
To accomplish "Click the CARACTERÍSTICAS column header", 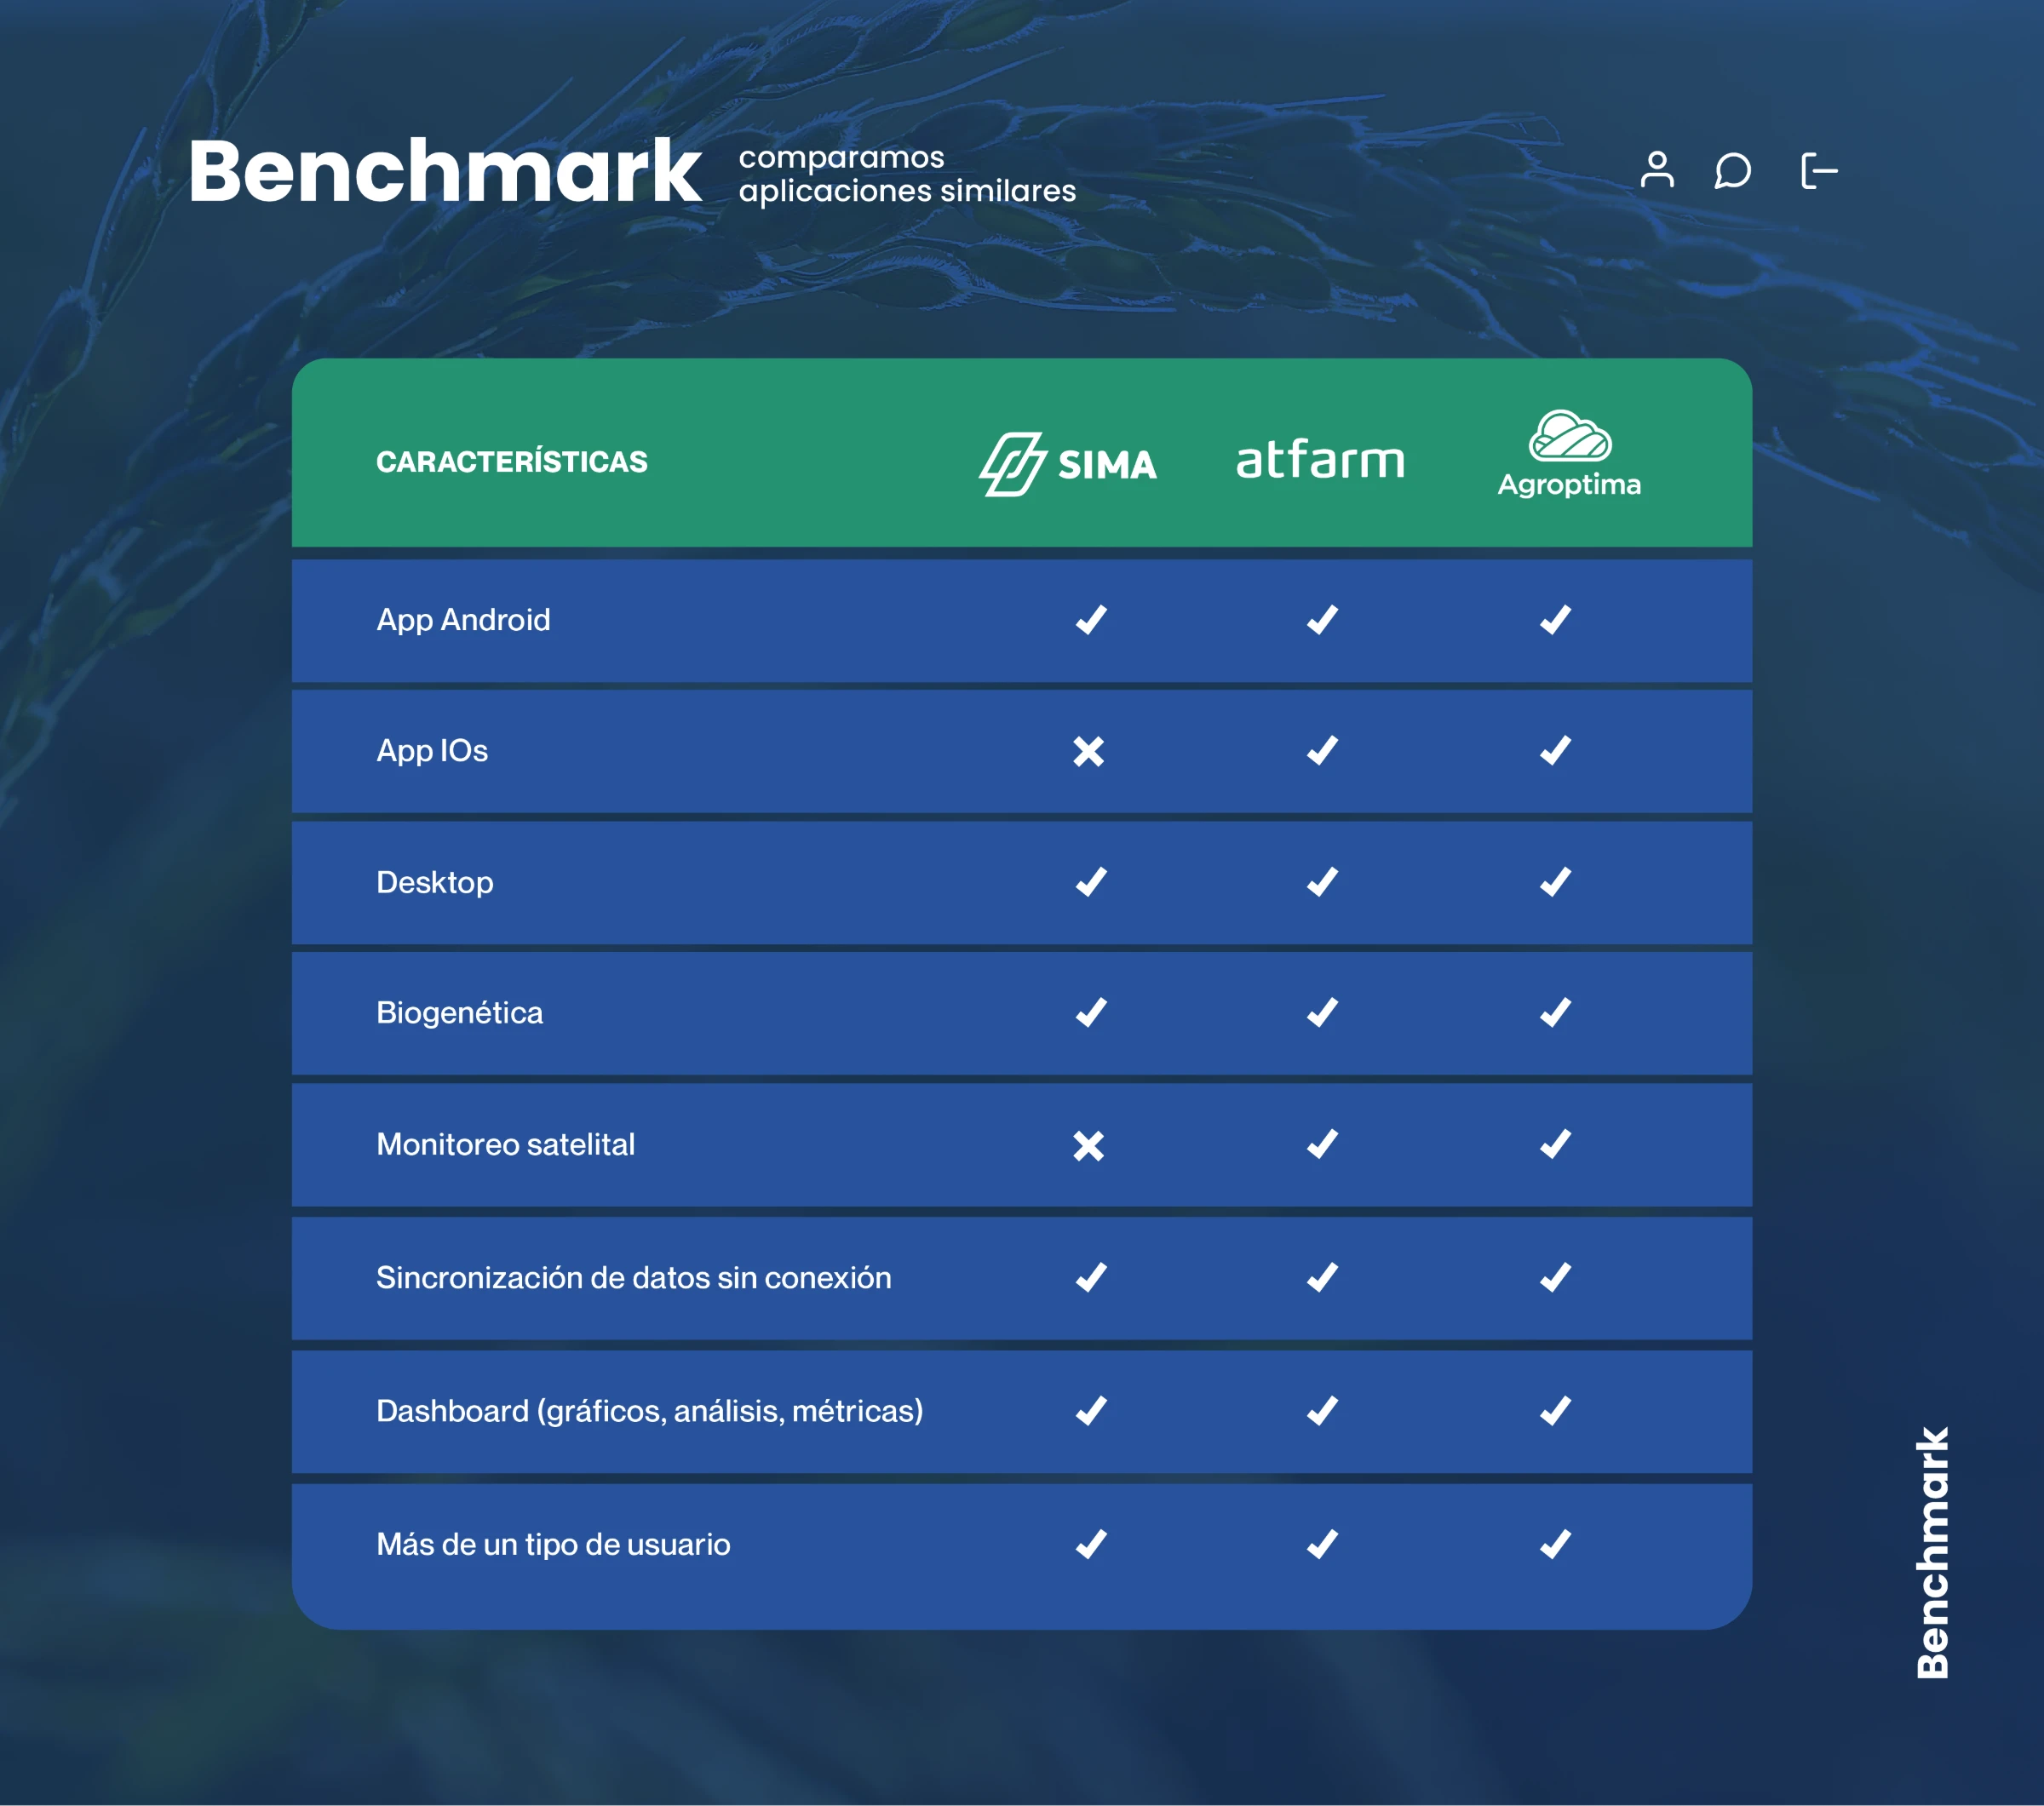I will pyautogui.click(x=512, y=461).
